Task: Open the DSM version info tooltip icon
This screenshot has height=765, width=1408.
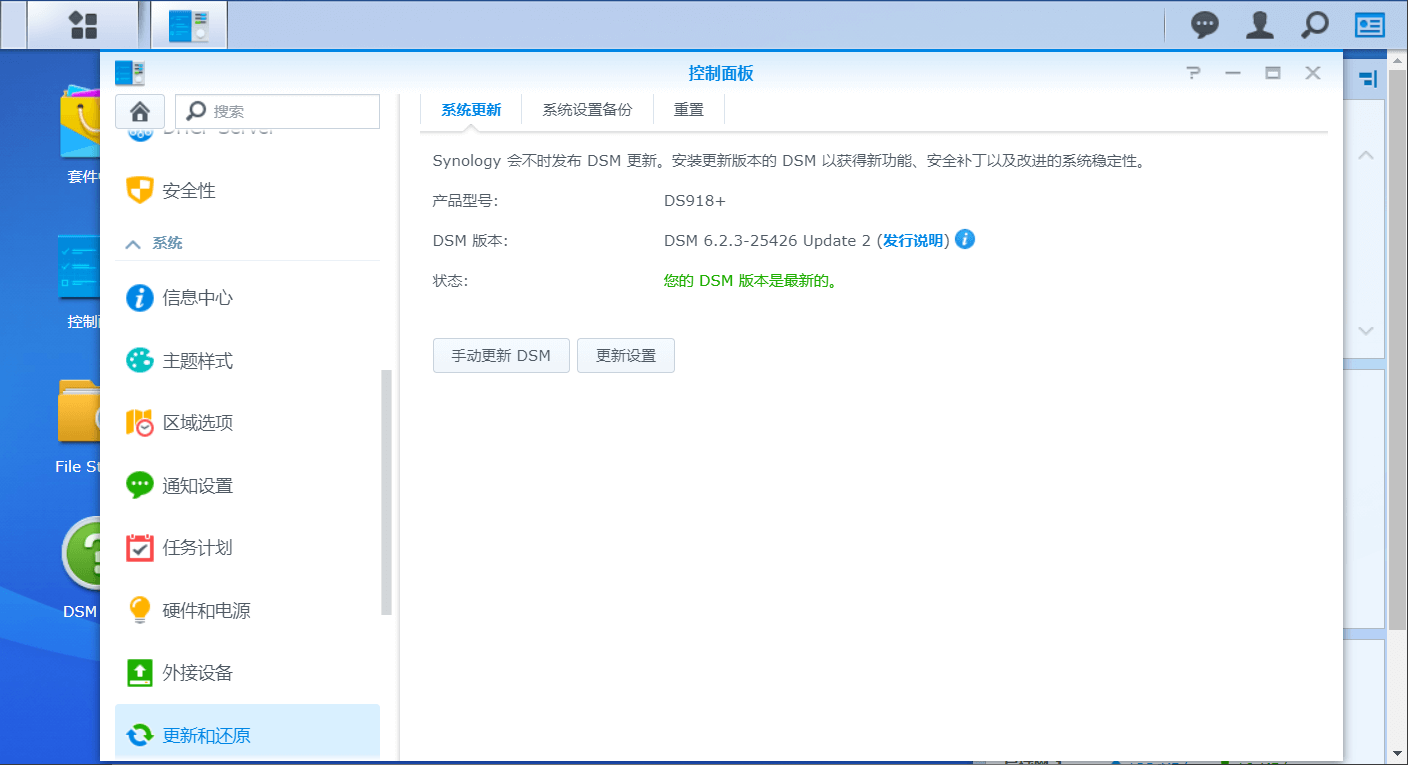Action: coord(964,239)
